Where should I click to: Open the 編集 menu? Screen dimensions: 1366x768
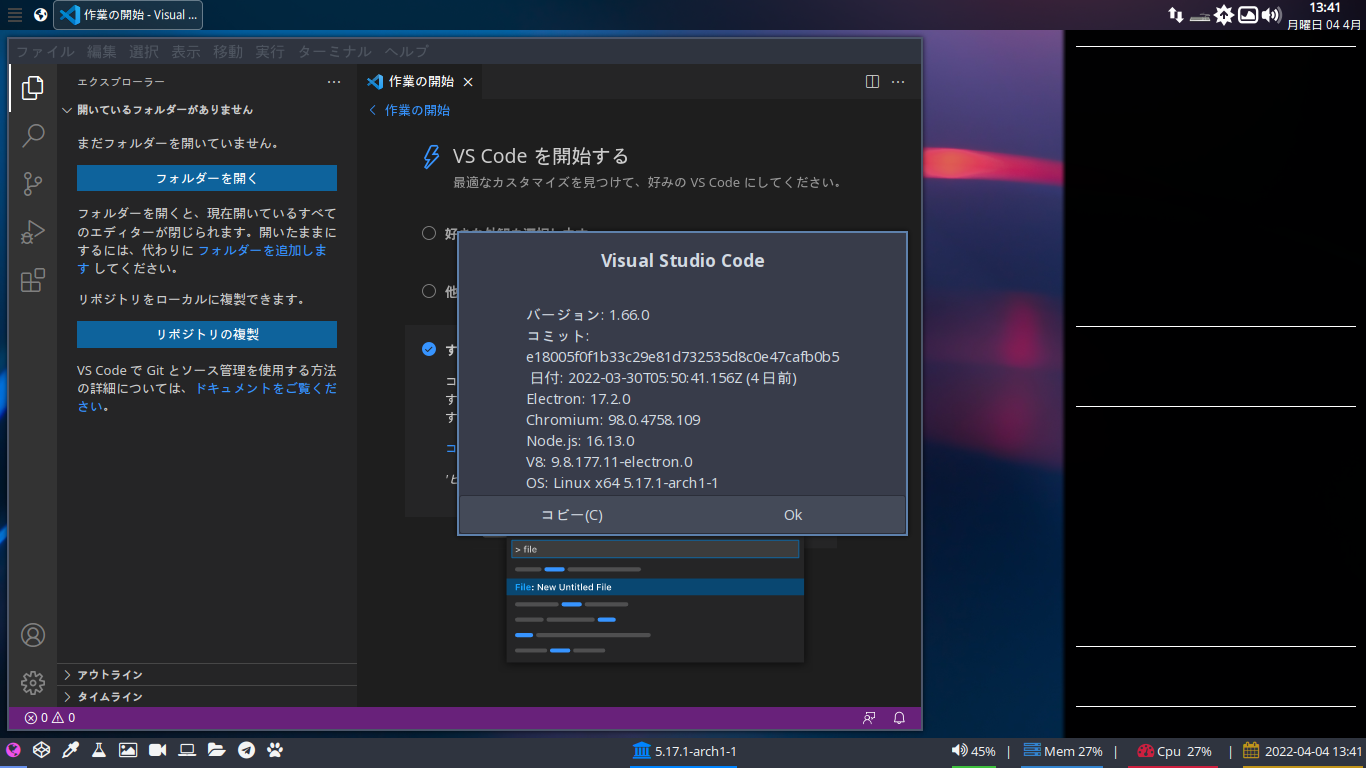pyautogui.click(x=102, y=52)
